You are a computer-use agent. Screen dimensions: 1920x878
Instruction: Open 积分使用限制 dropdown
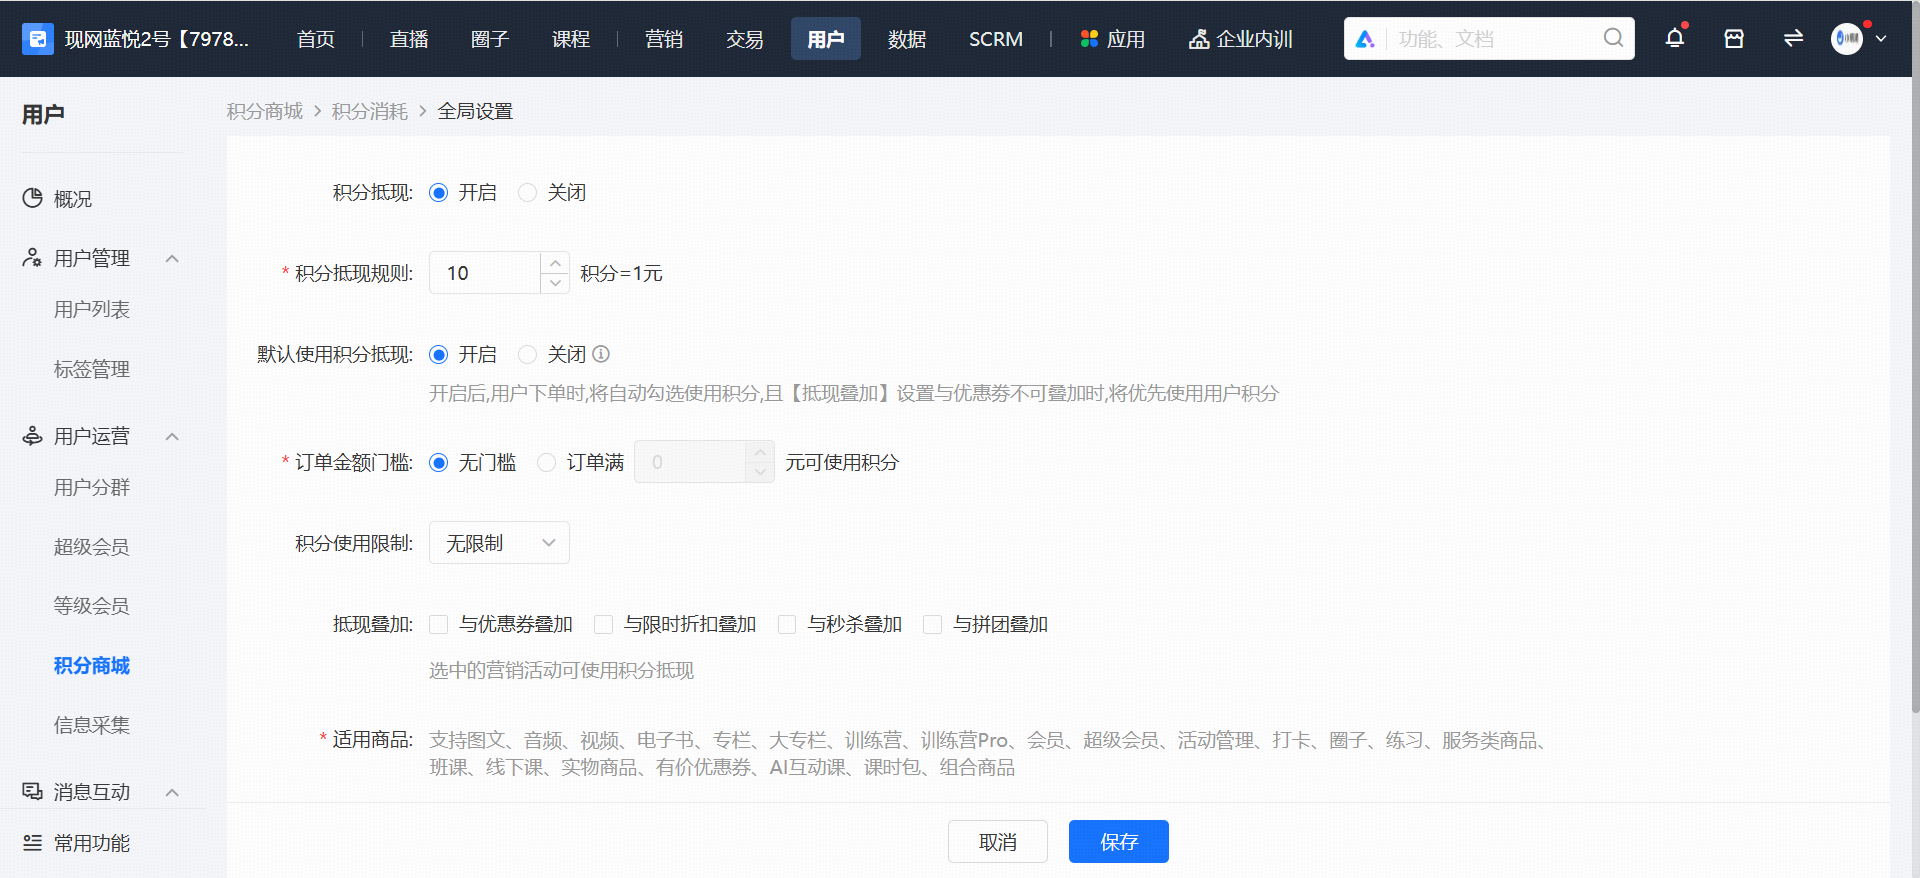pos(499,543)
